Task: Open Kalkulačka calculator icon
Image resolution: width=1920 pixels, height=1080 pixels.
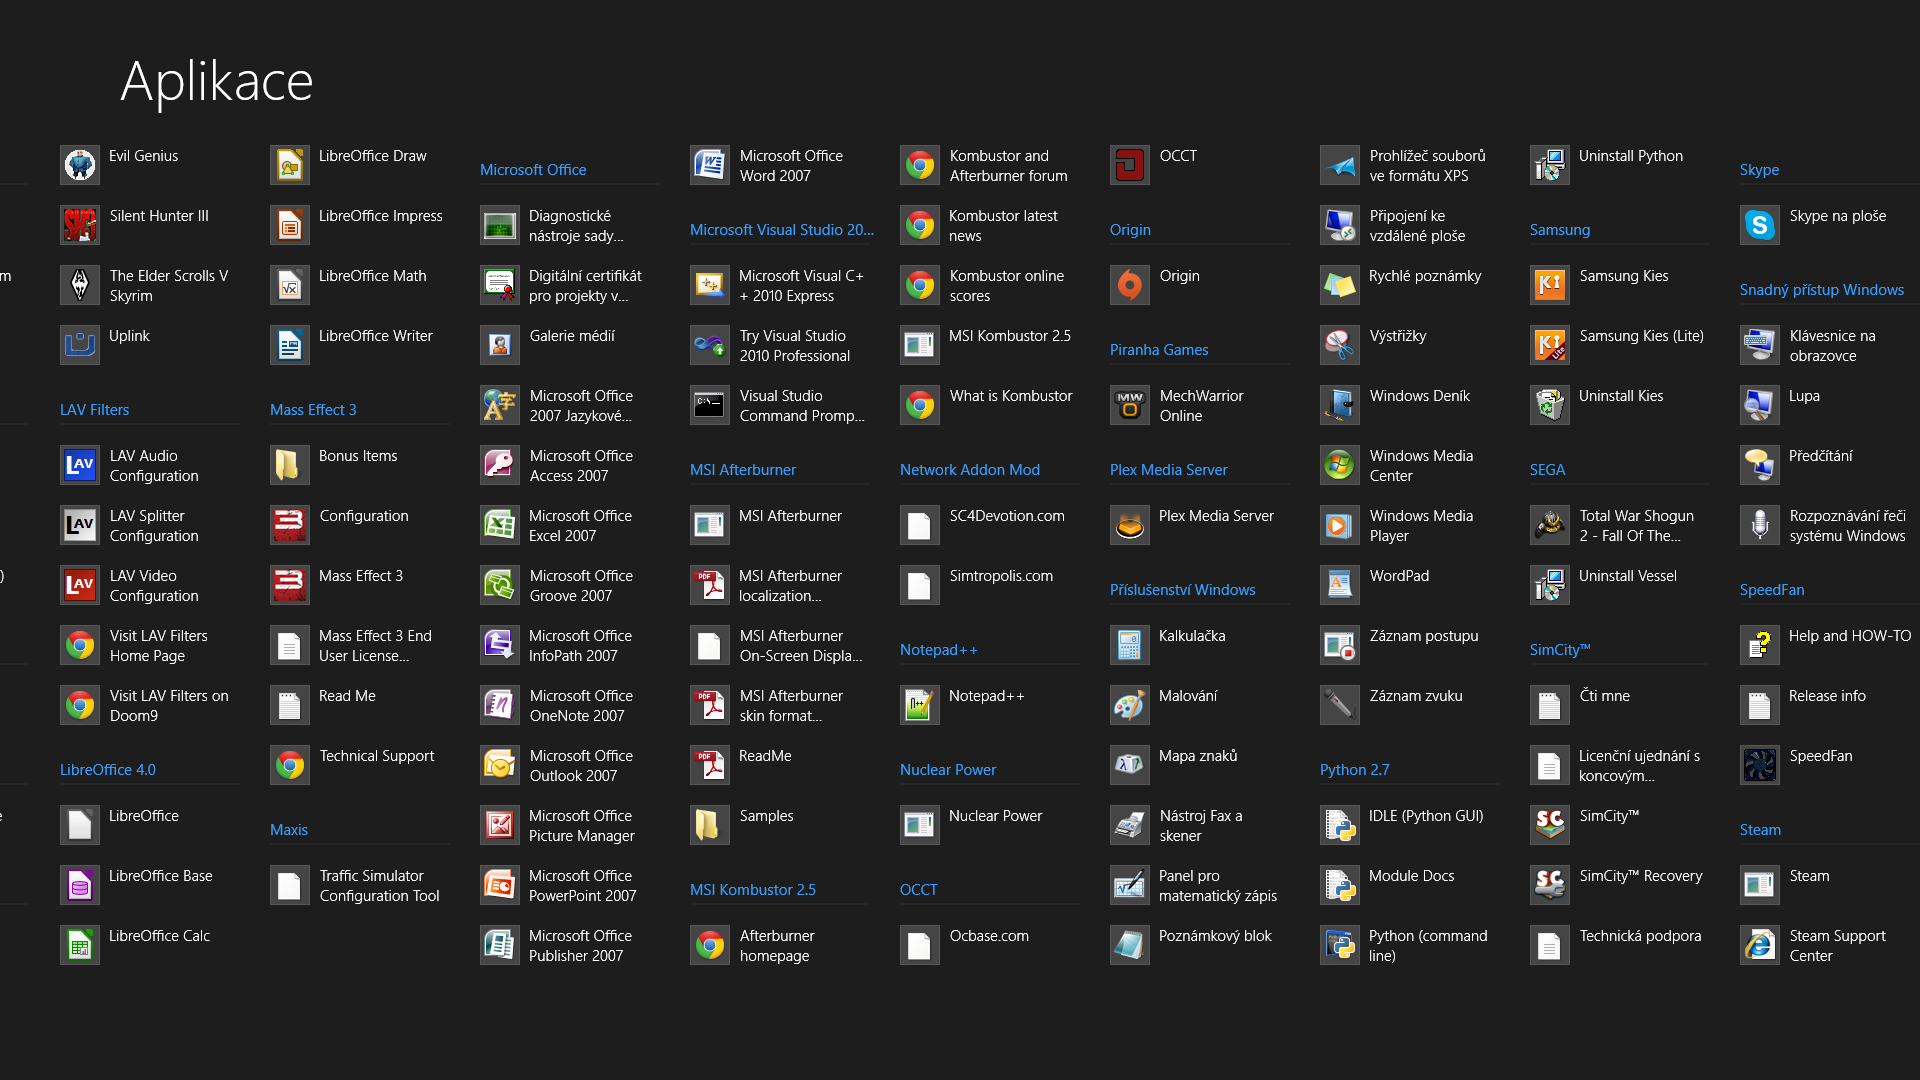Action: pos(1130,645)
